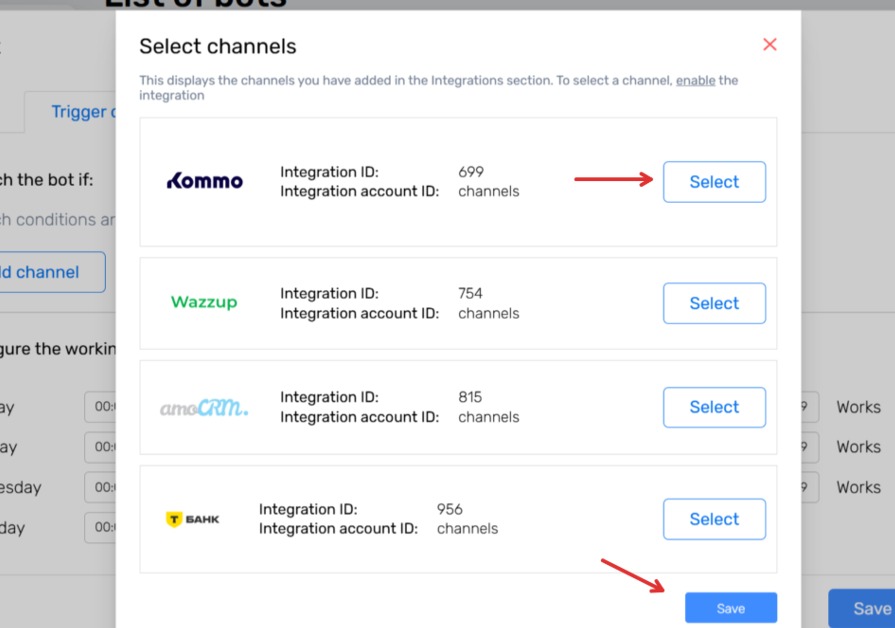Select the T-Bank integration channel
Screen dimensions: 895x628
[714, 519]
